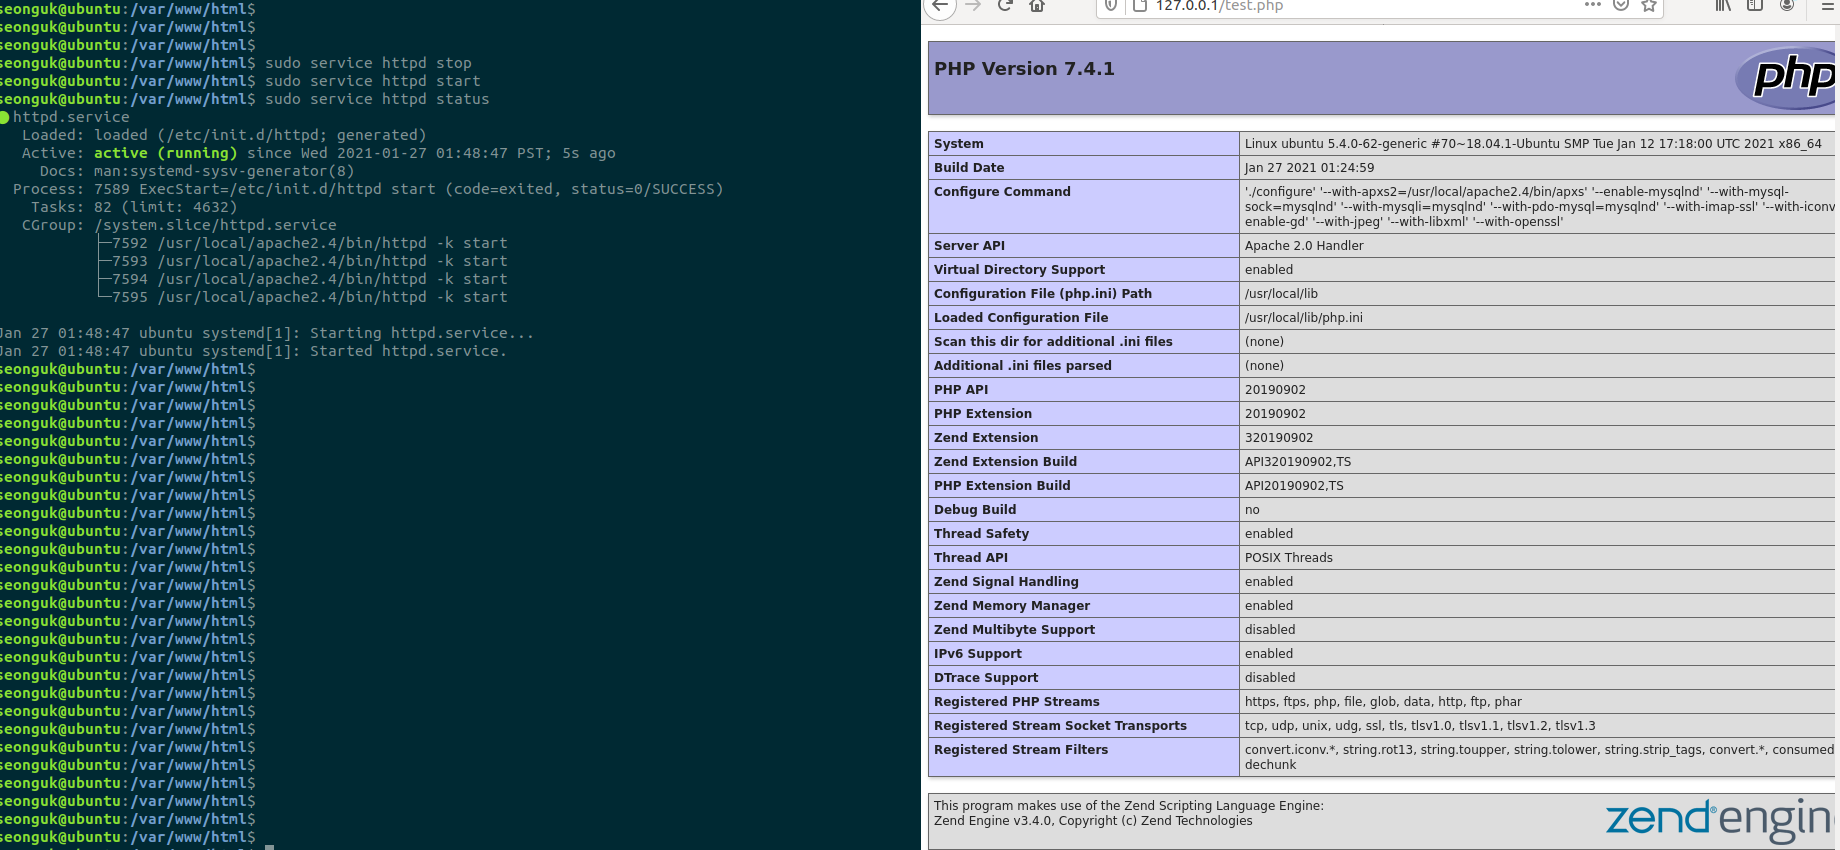Click the 'Starting httpd.service...' log line
This screenshot has height=850, width=1840.
(267, 333)
